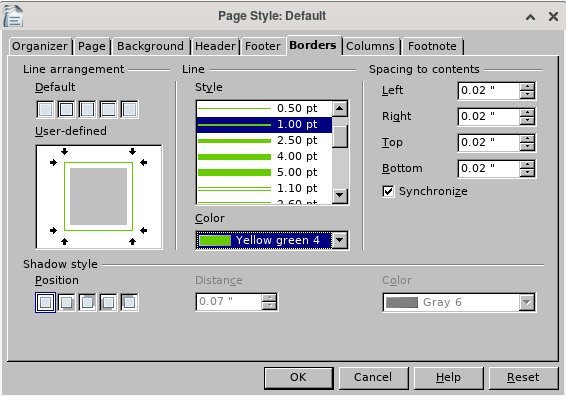The width and height of the screenshot is (566, 396).
Task: Click the OK button
Action: tap(299, 378)
